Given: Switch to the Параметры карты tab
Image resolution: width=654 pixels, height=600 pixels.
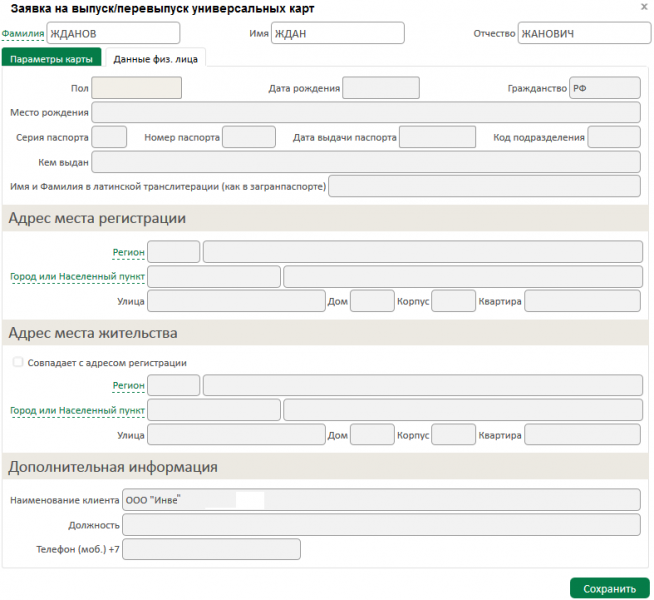Looking at the screenshot, I should [x=51, y=58].
